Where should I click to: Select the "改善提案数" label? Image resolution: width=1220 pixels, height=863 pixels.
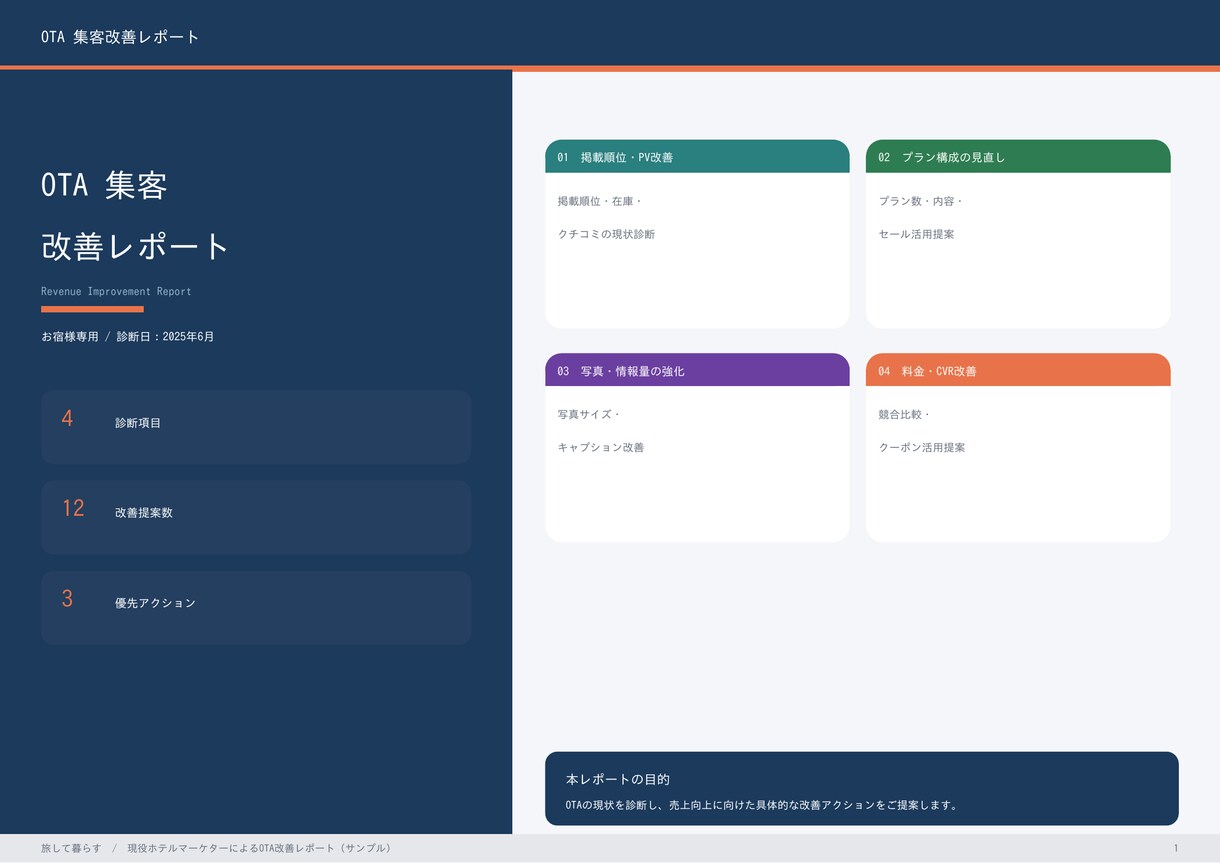(144, 513)
